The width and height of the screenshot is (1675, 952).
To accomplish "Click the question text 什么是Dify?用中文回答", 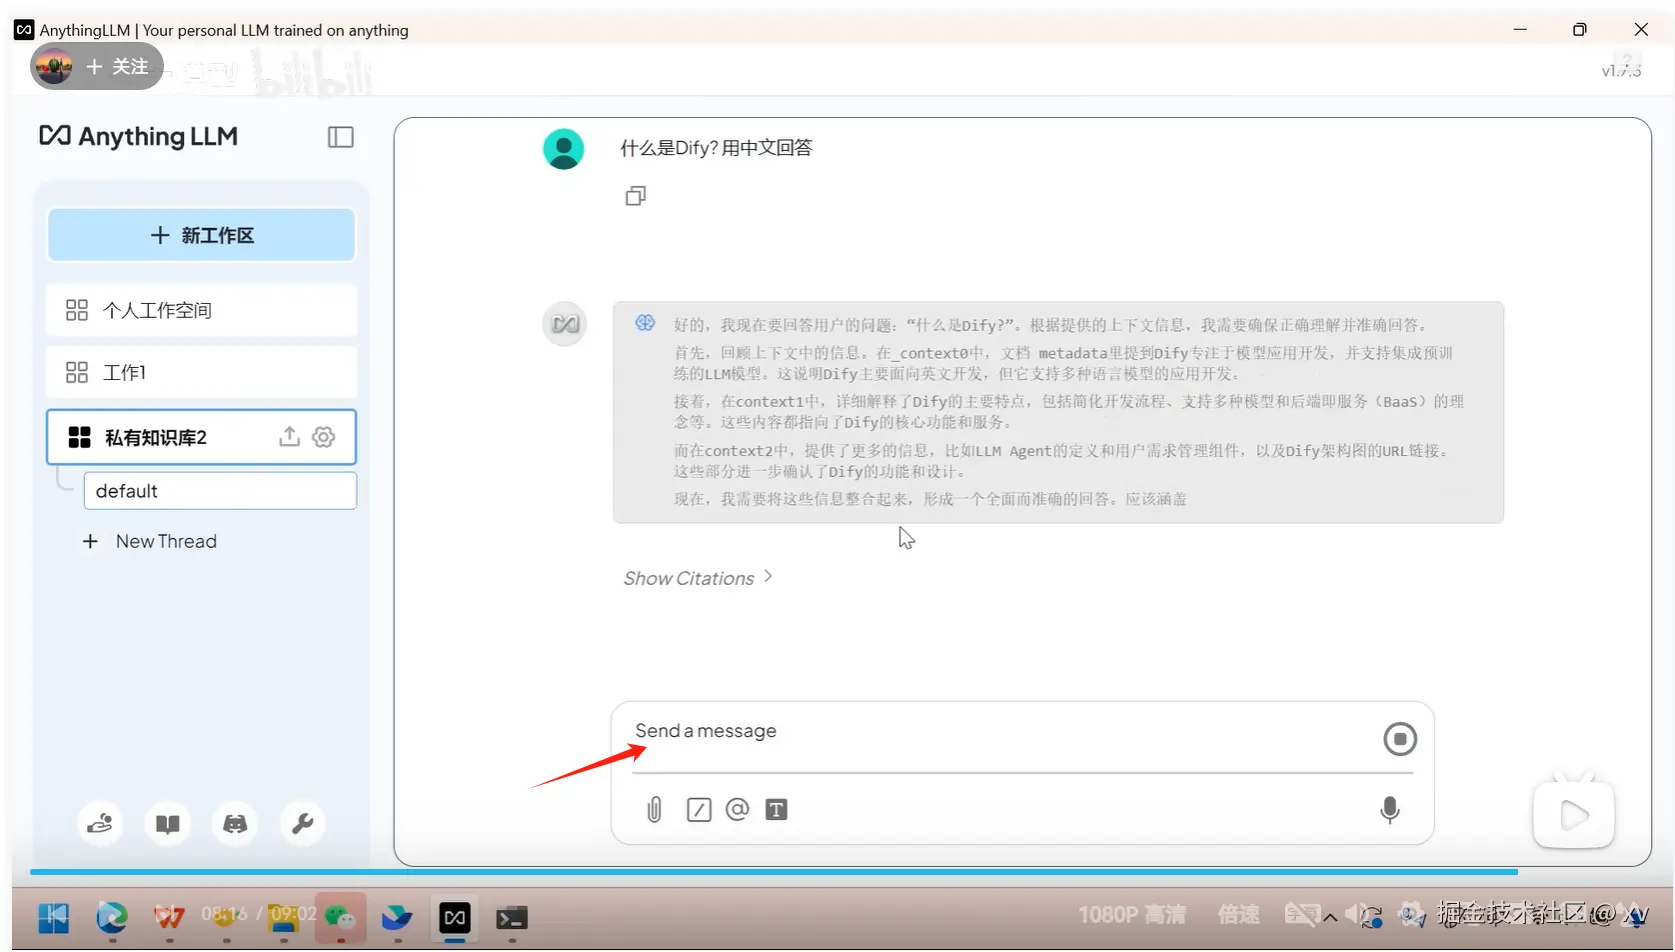I will point(716,148).
